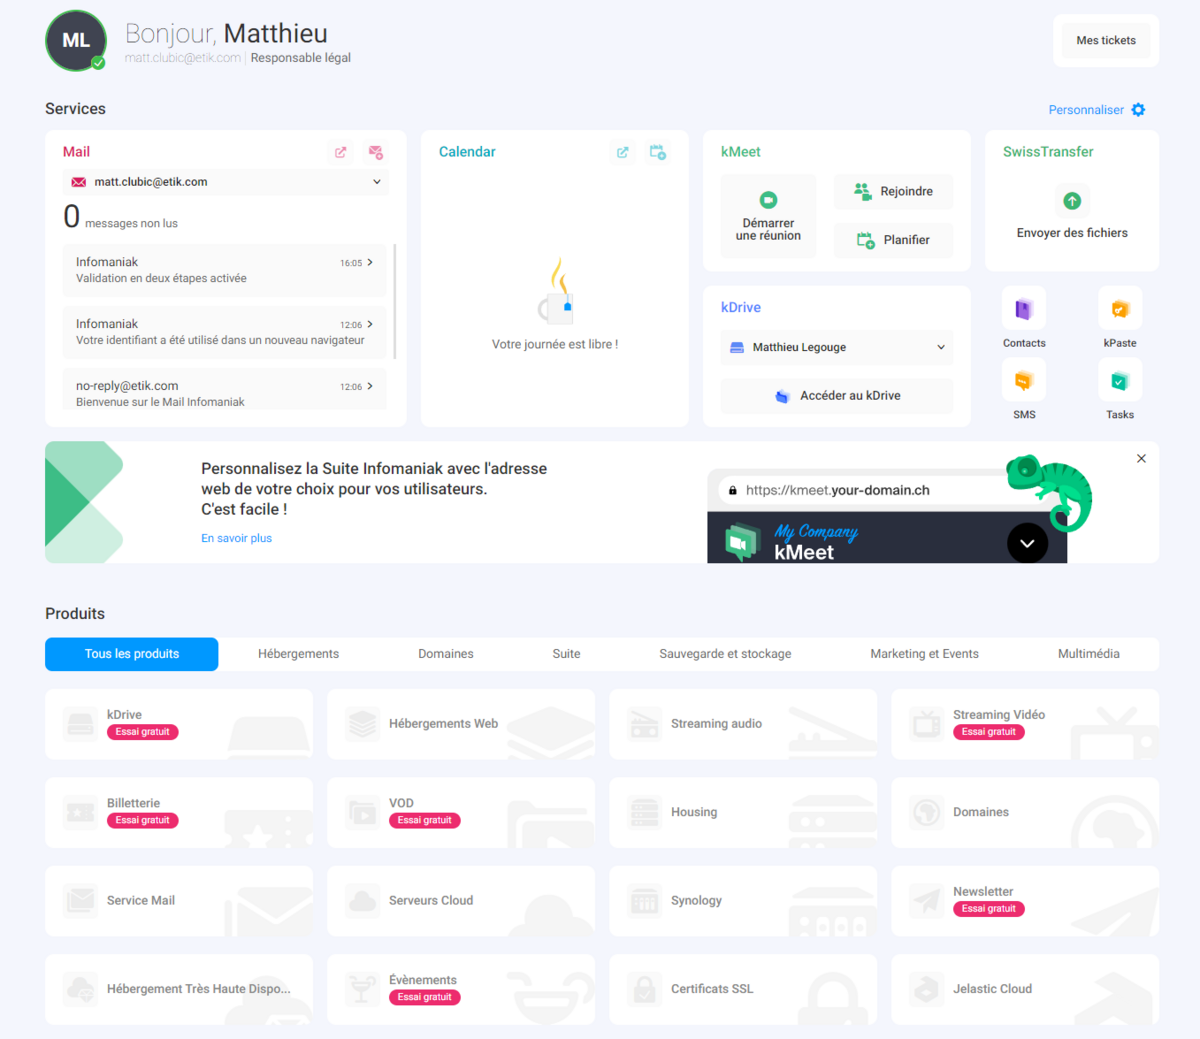Open the Tasks app icon

(1120, 381)
